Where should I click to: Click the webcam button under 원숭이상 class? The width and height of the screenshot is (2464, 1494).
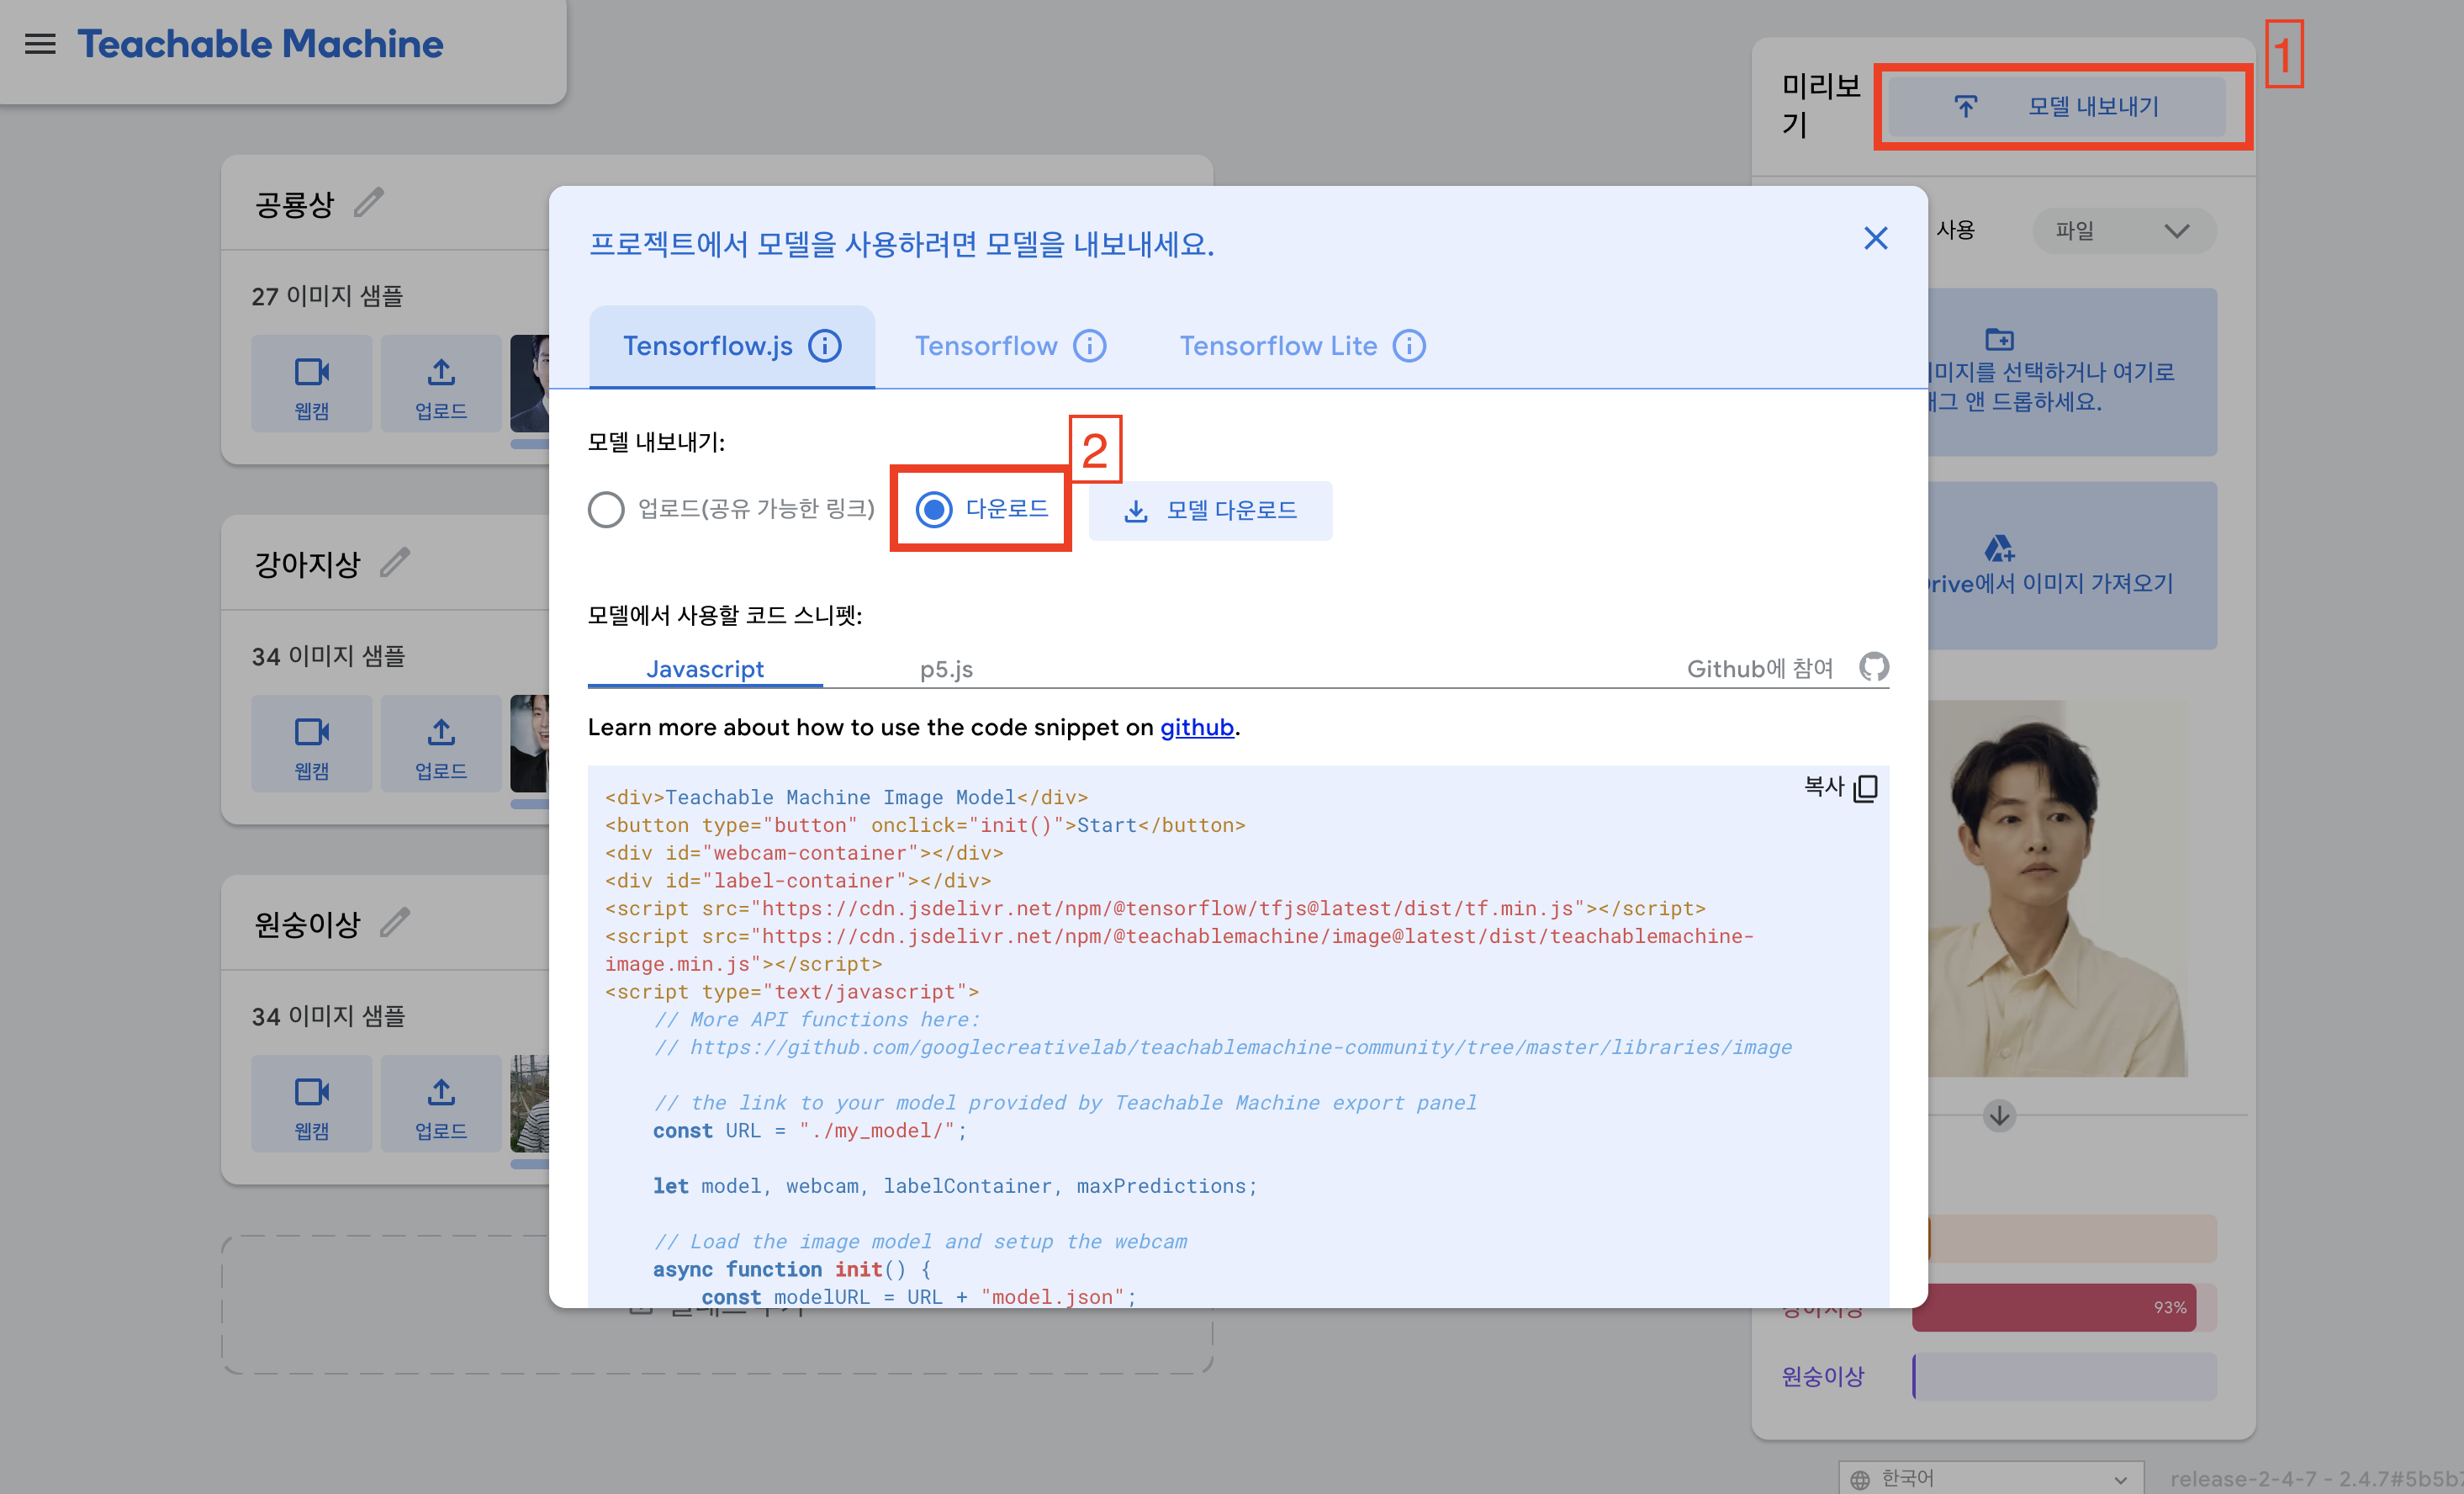tap(311, 1104)
